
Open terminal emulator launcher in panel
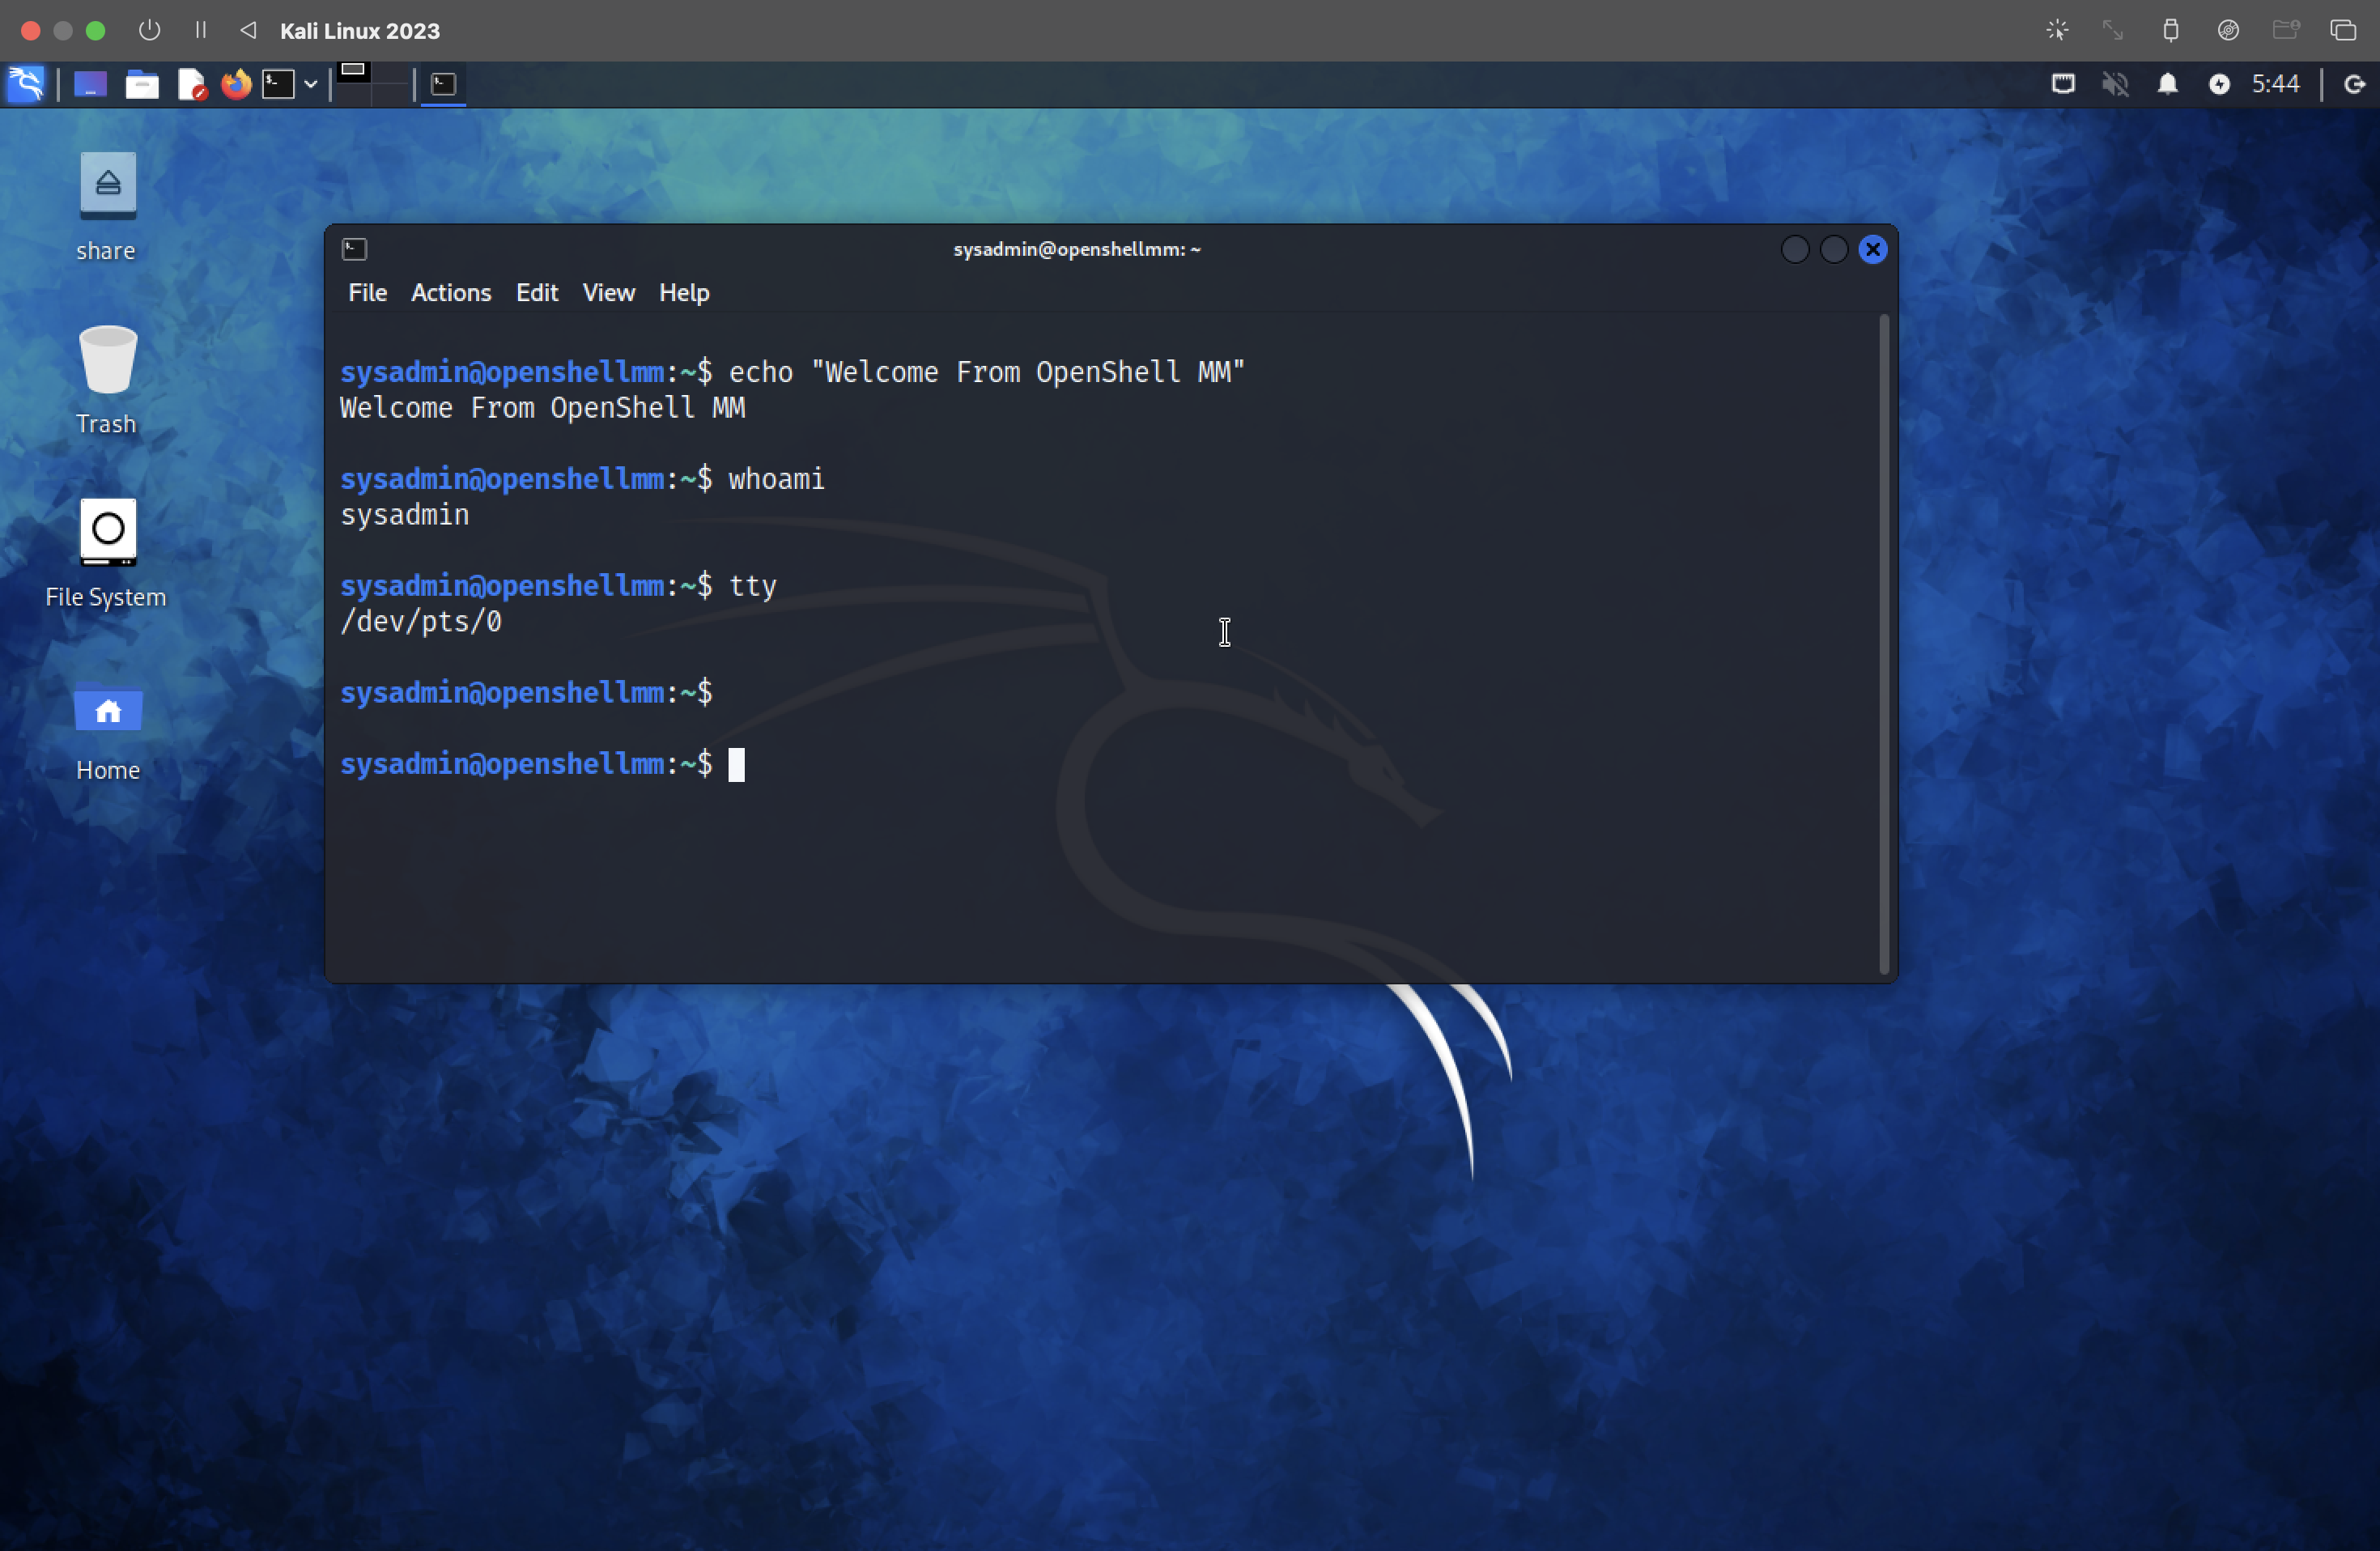tap(278, 84)
